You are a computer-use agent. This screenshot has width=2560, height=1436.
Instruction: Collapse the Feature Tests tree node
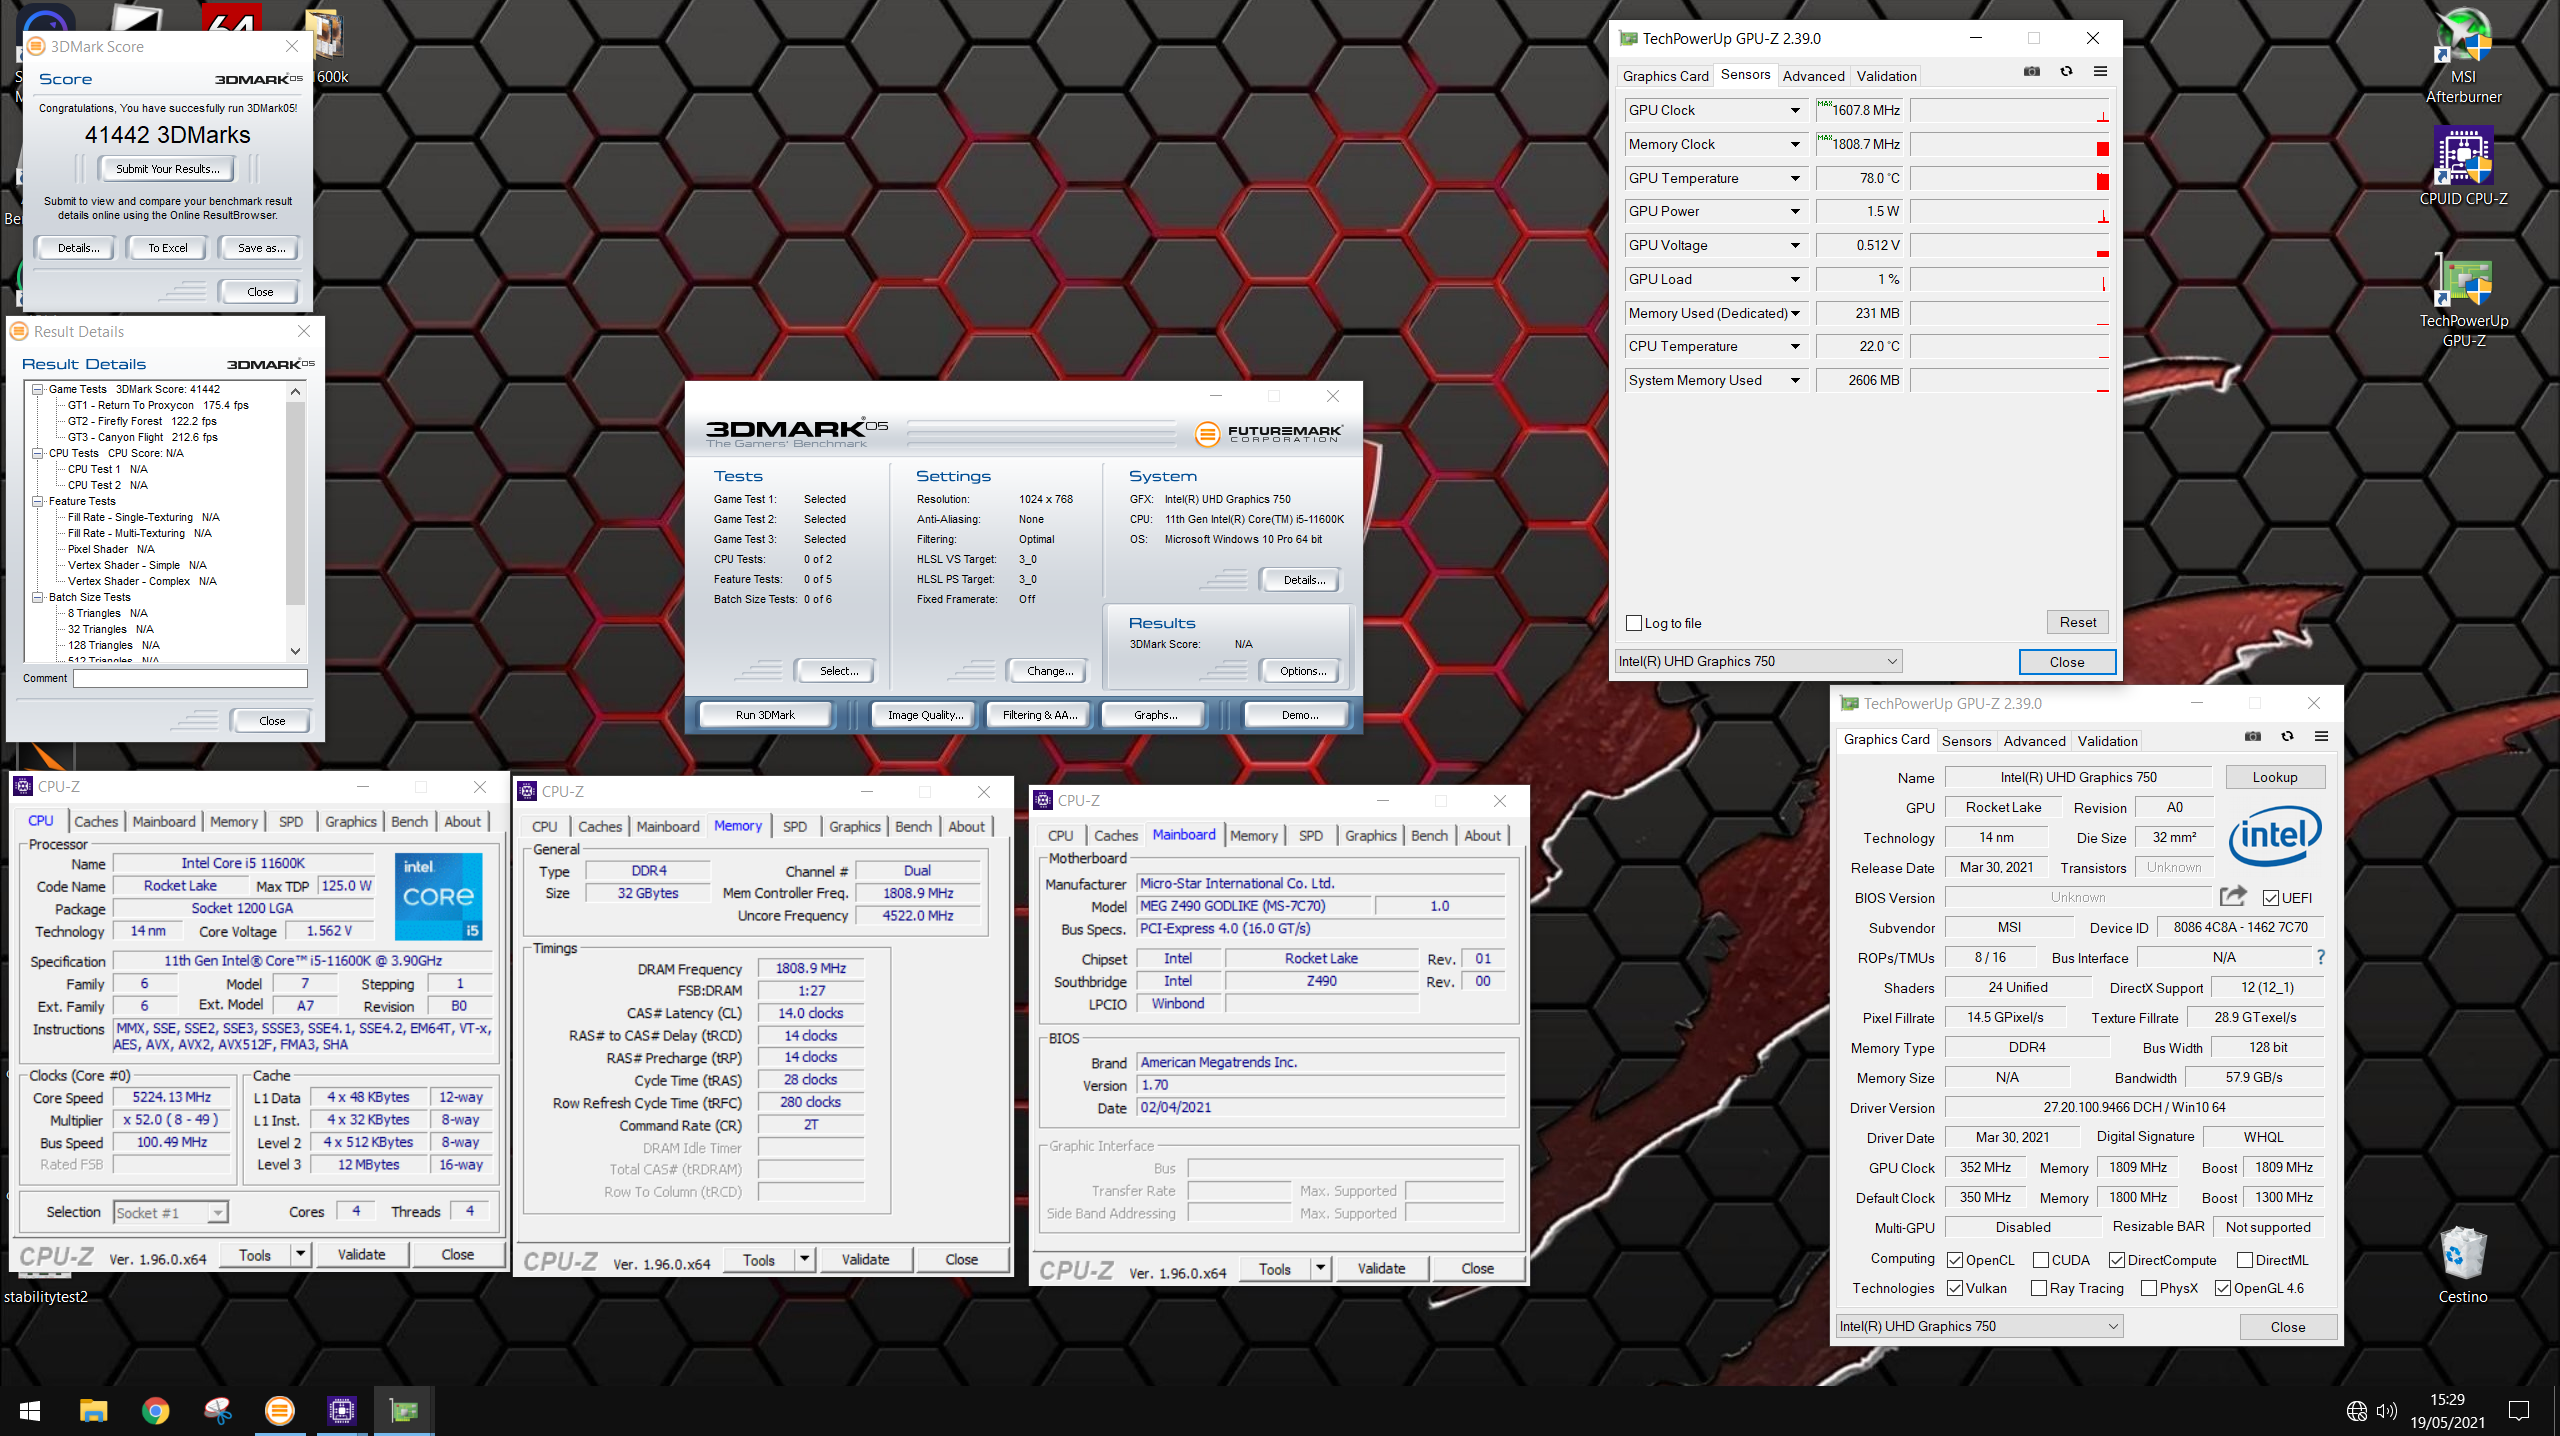38,501
